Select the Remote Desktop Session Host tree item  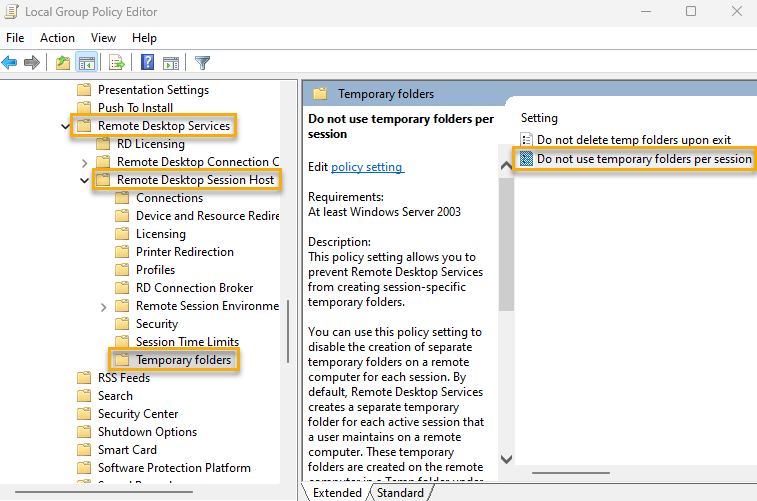point(195,180)
